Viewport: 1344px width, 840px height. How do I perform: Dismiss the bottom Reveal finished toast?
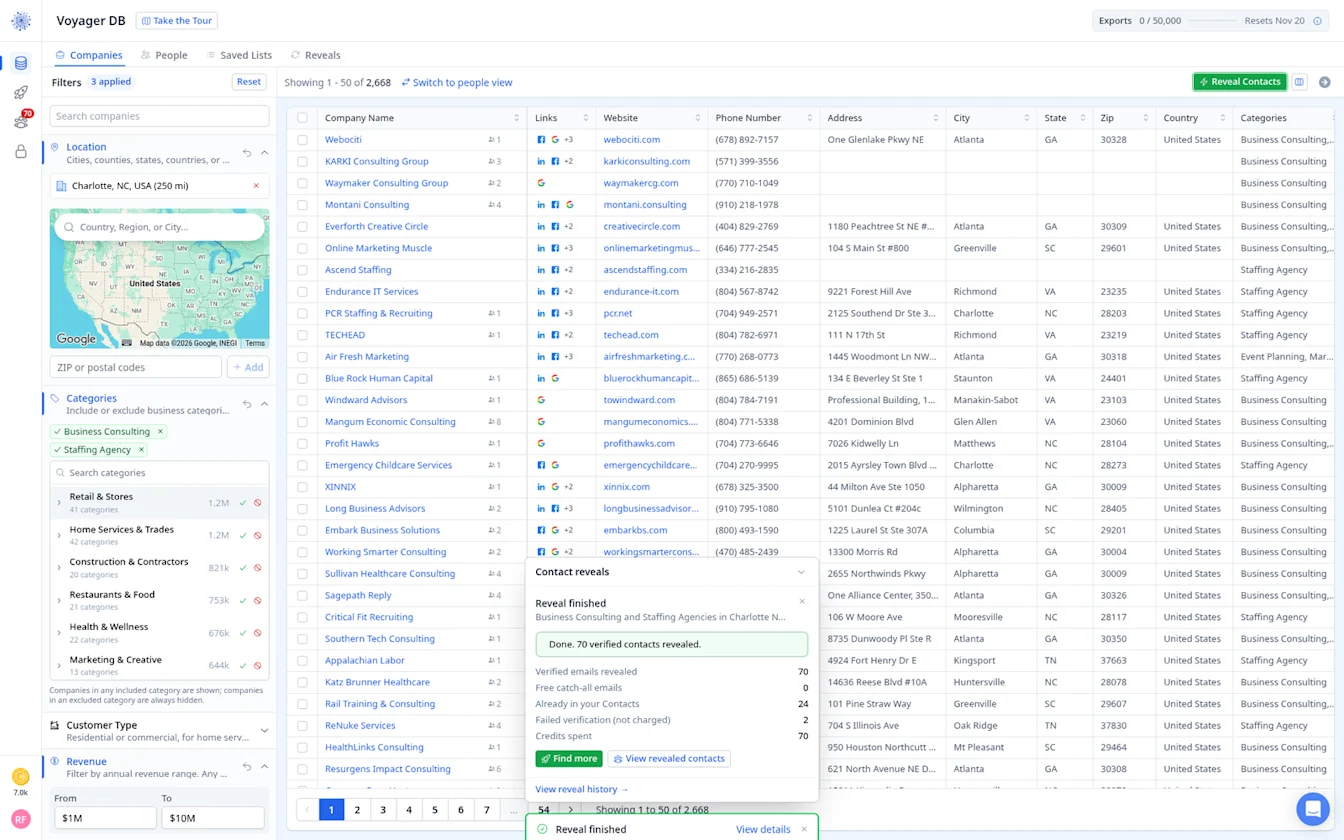(804, 829)
